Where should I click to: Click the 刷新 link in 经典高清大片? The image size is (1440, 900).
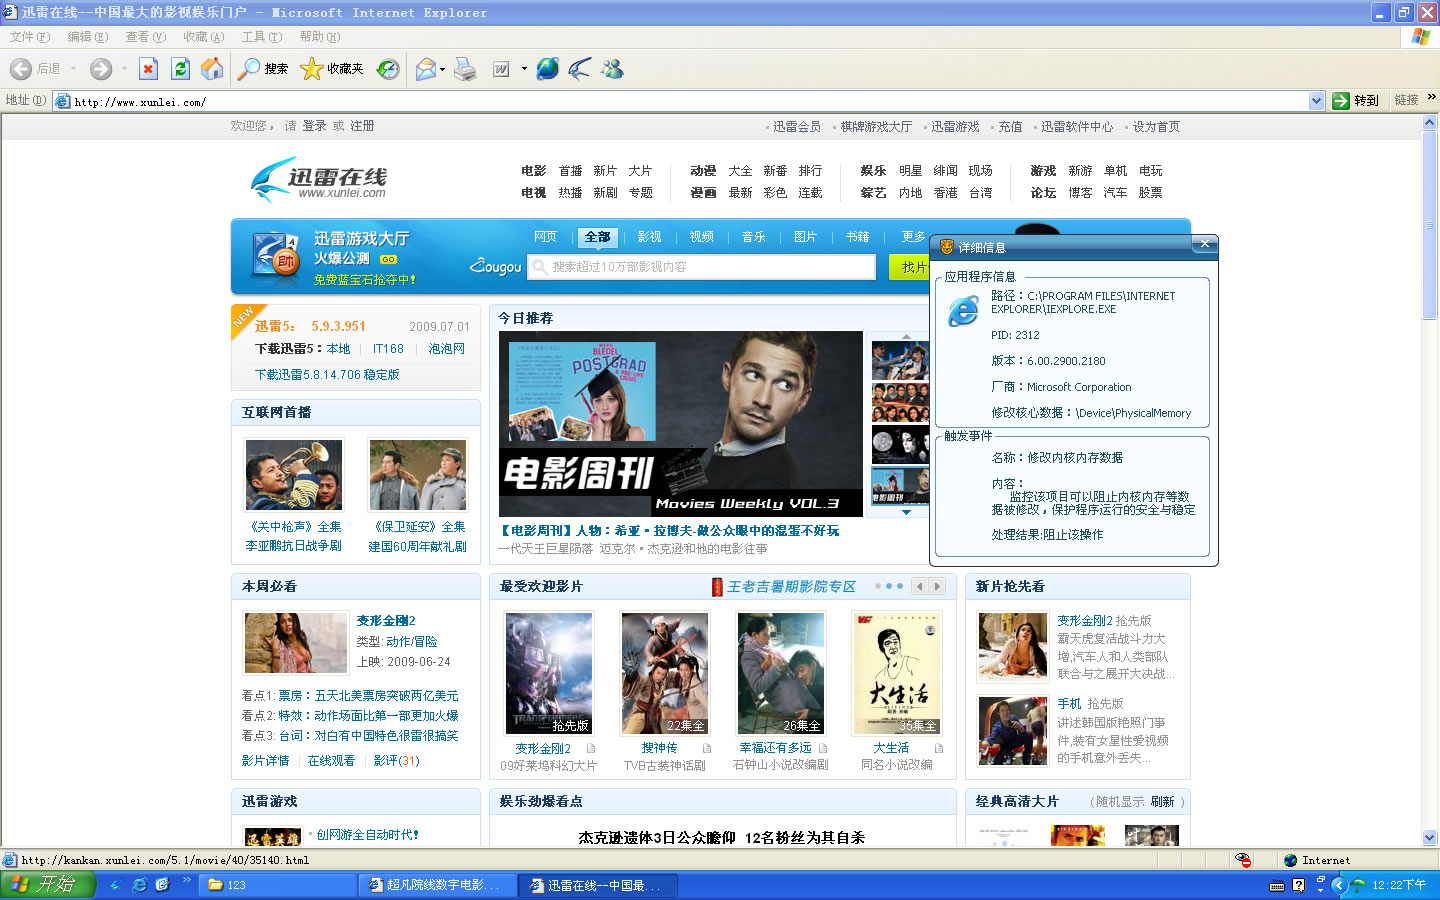pos(1162,802)
